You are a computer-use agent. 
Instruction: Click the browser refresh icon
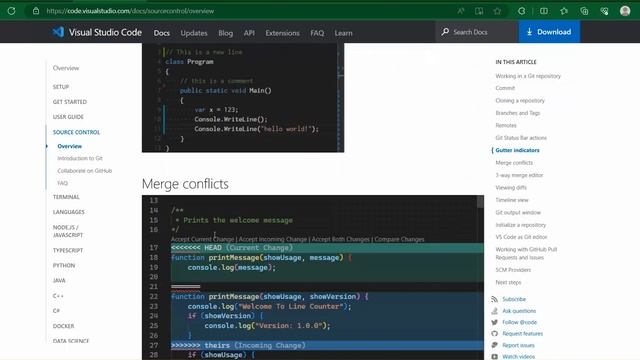(x=11, y=11)
